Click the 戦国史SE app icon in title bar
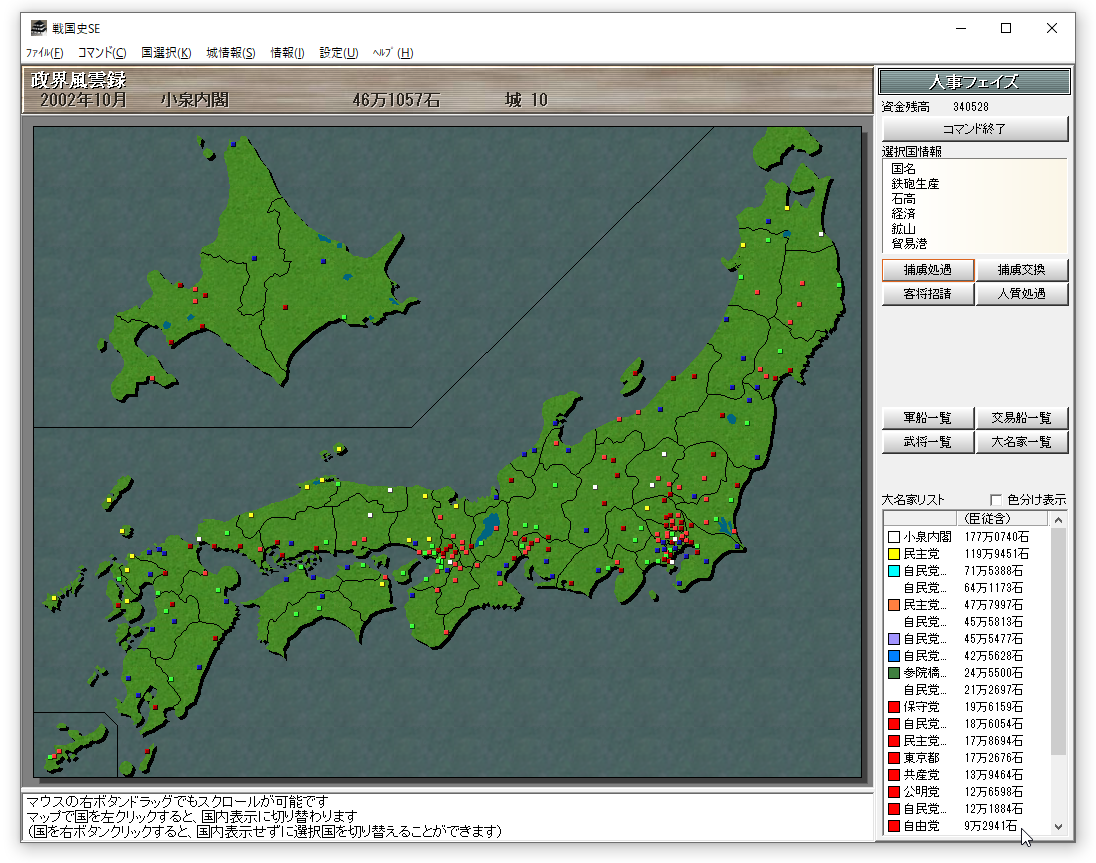This screenshot has width=1096, height=863. pos(38,28)
